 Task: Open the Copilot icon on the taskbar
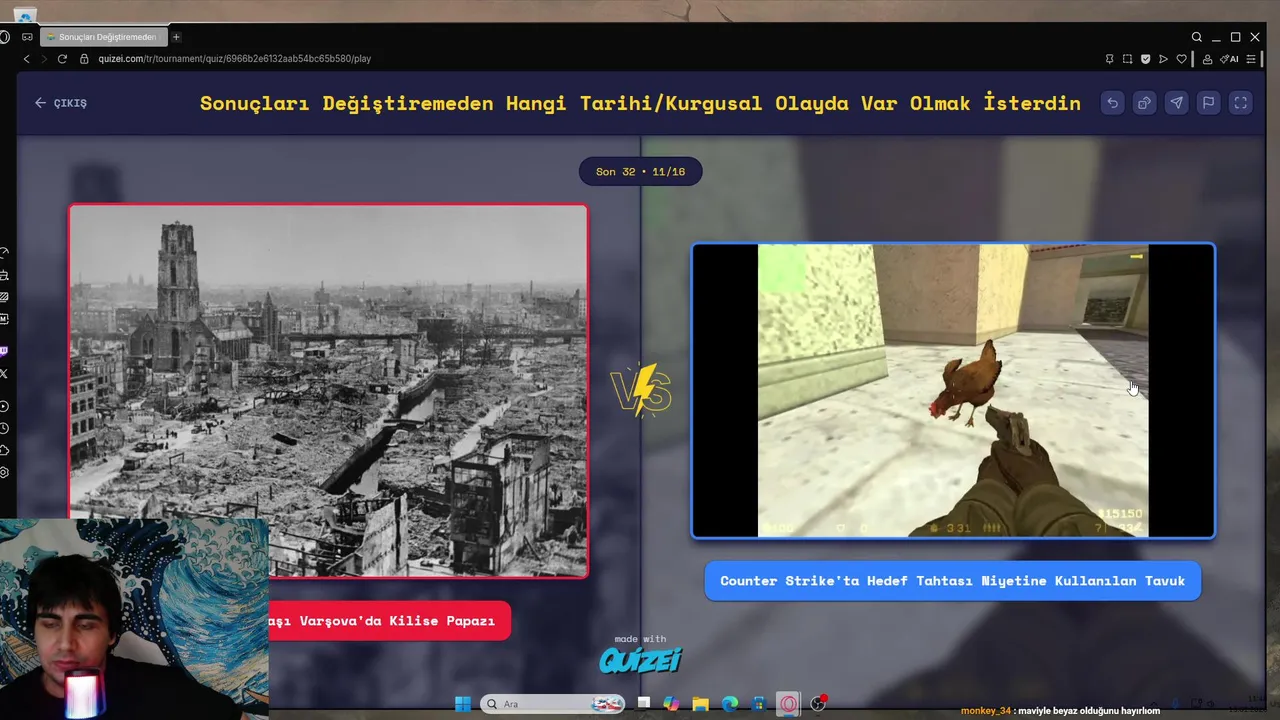point(671,704)
